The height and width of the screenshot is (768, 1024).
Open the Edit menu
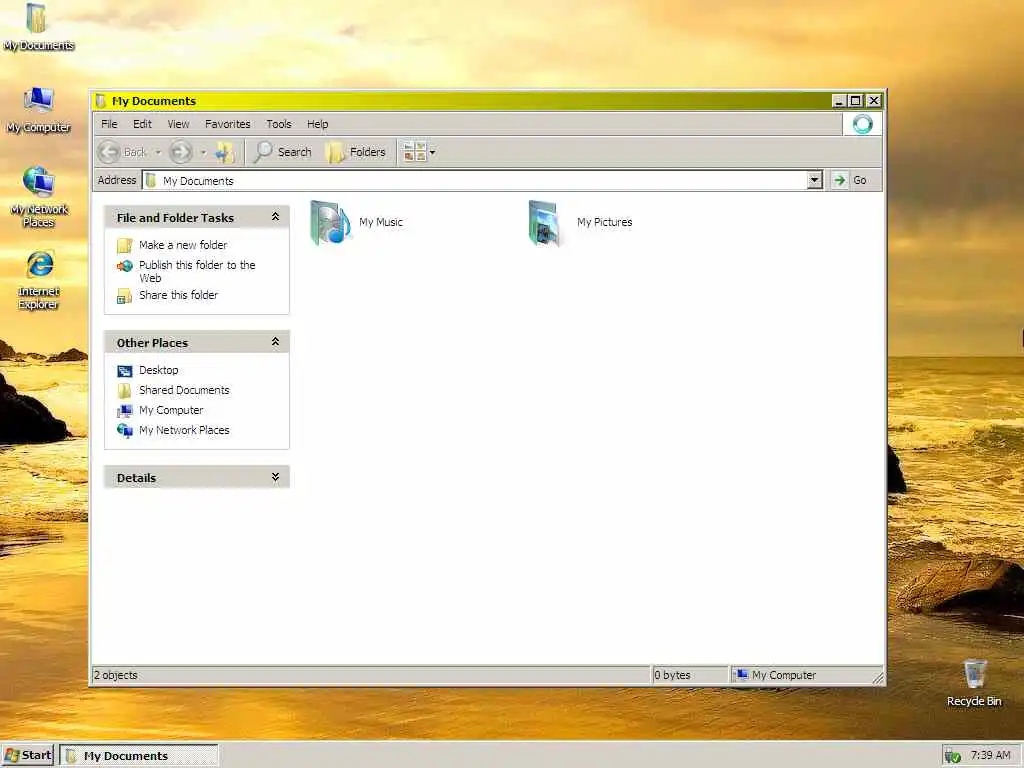[142, 124]
